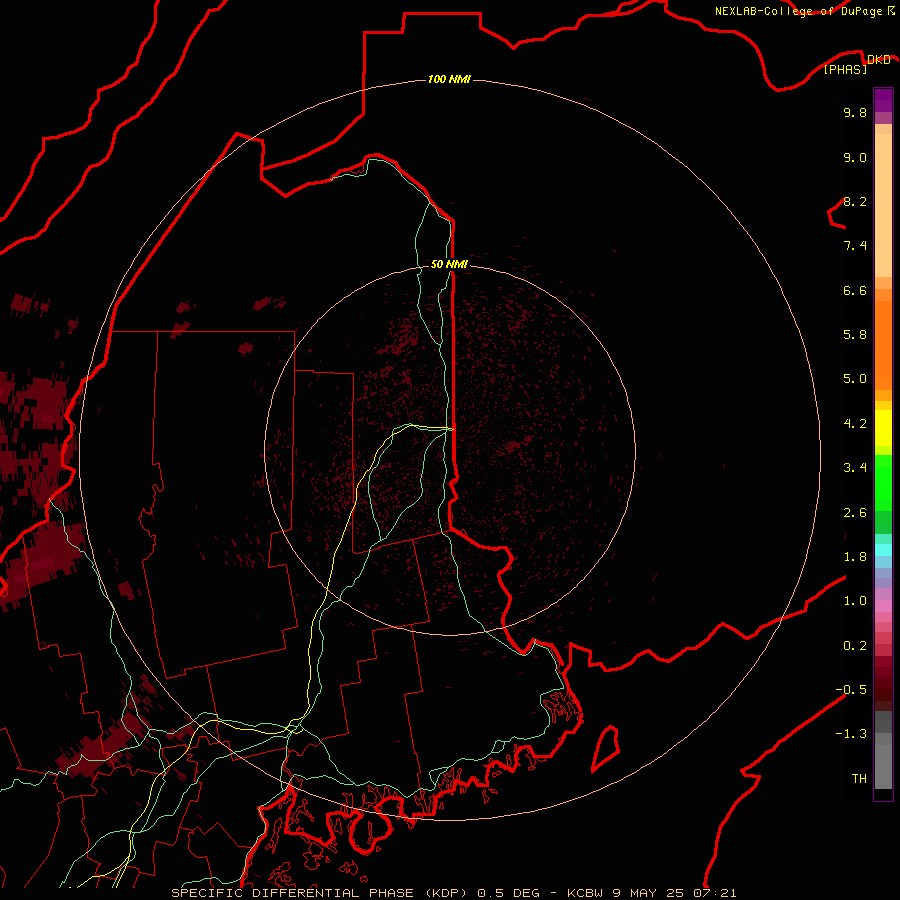Click the KCBW 9 MAY 25 07:21 timestamp
Viewport: 900px width, 900px height.
(x=651, y=893)
